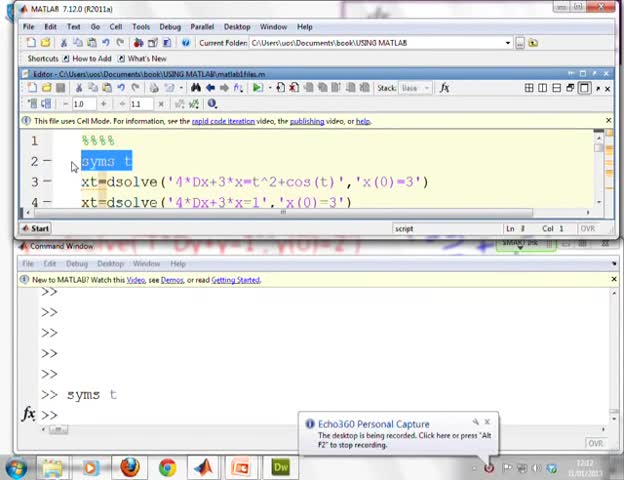Expand Run button dropdown arrow
Viewport: 624px width, 480px height.
coord(269,88)
